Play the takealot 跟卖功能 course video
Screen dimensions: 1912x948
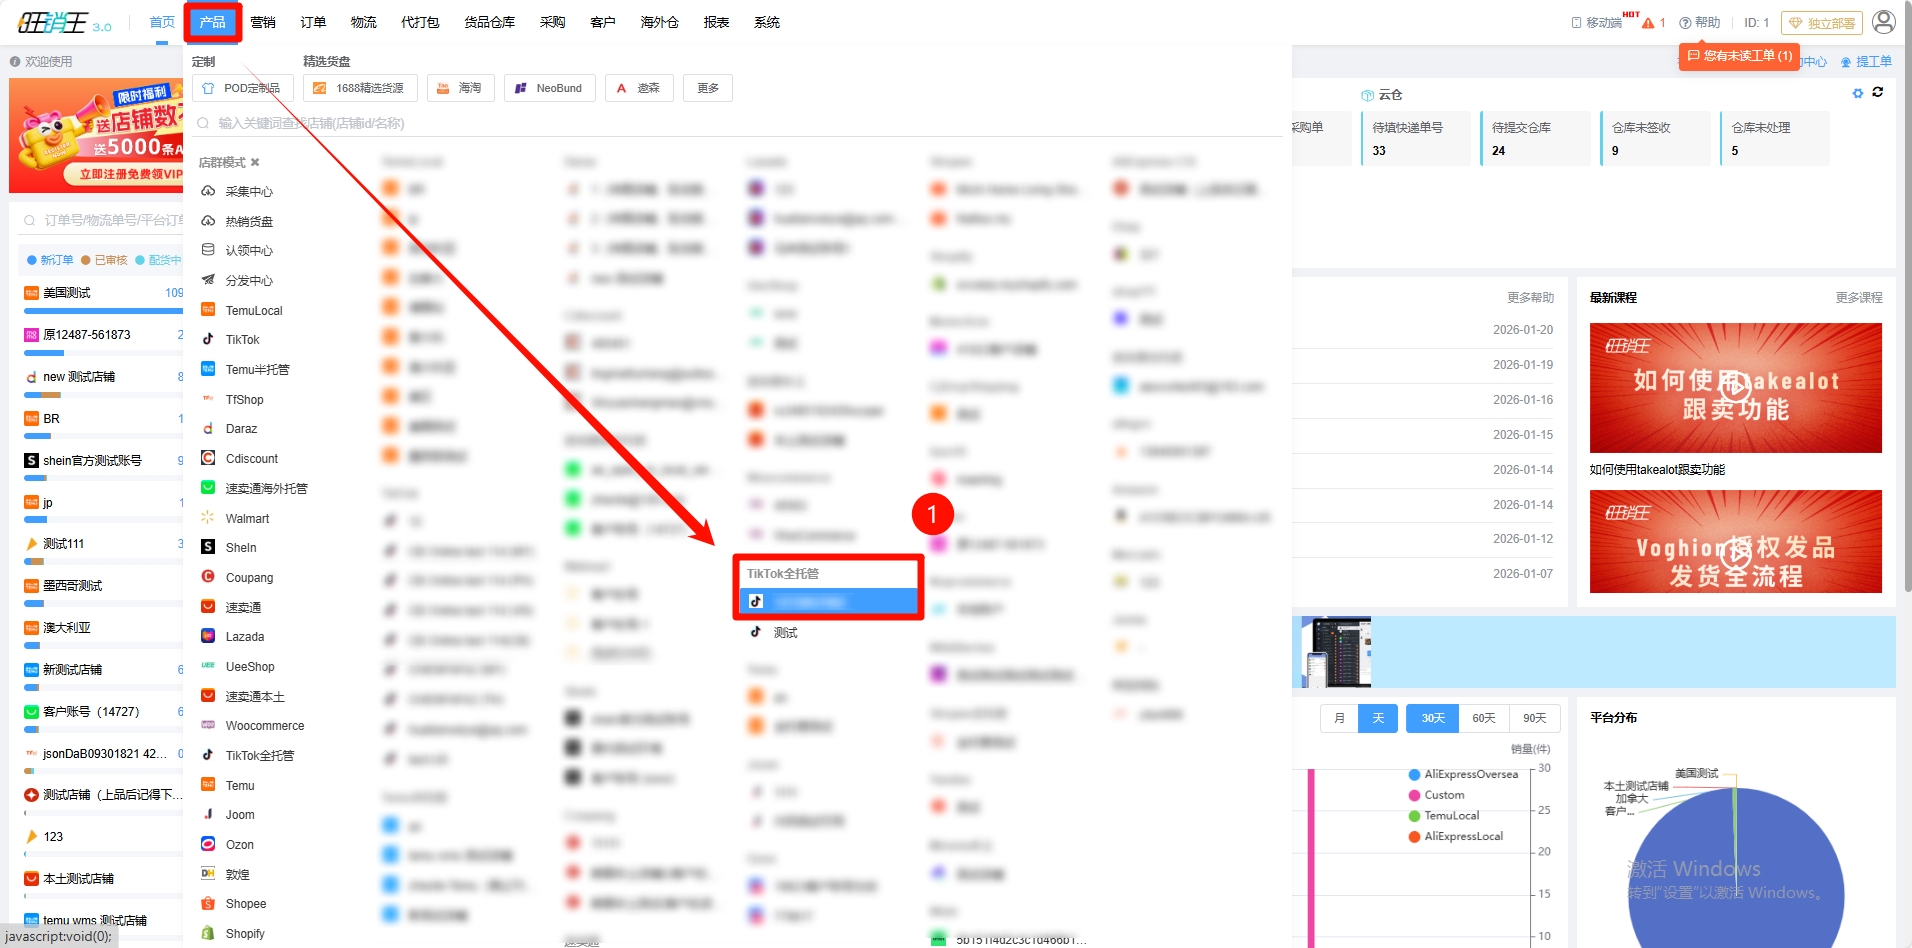point(1735,387)
